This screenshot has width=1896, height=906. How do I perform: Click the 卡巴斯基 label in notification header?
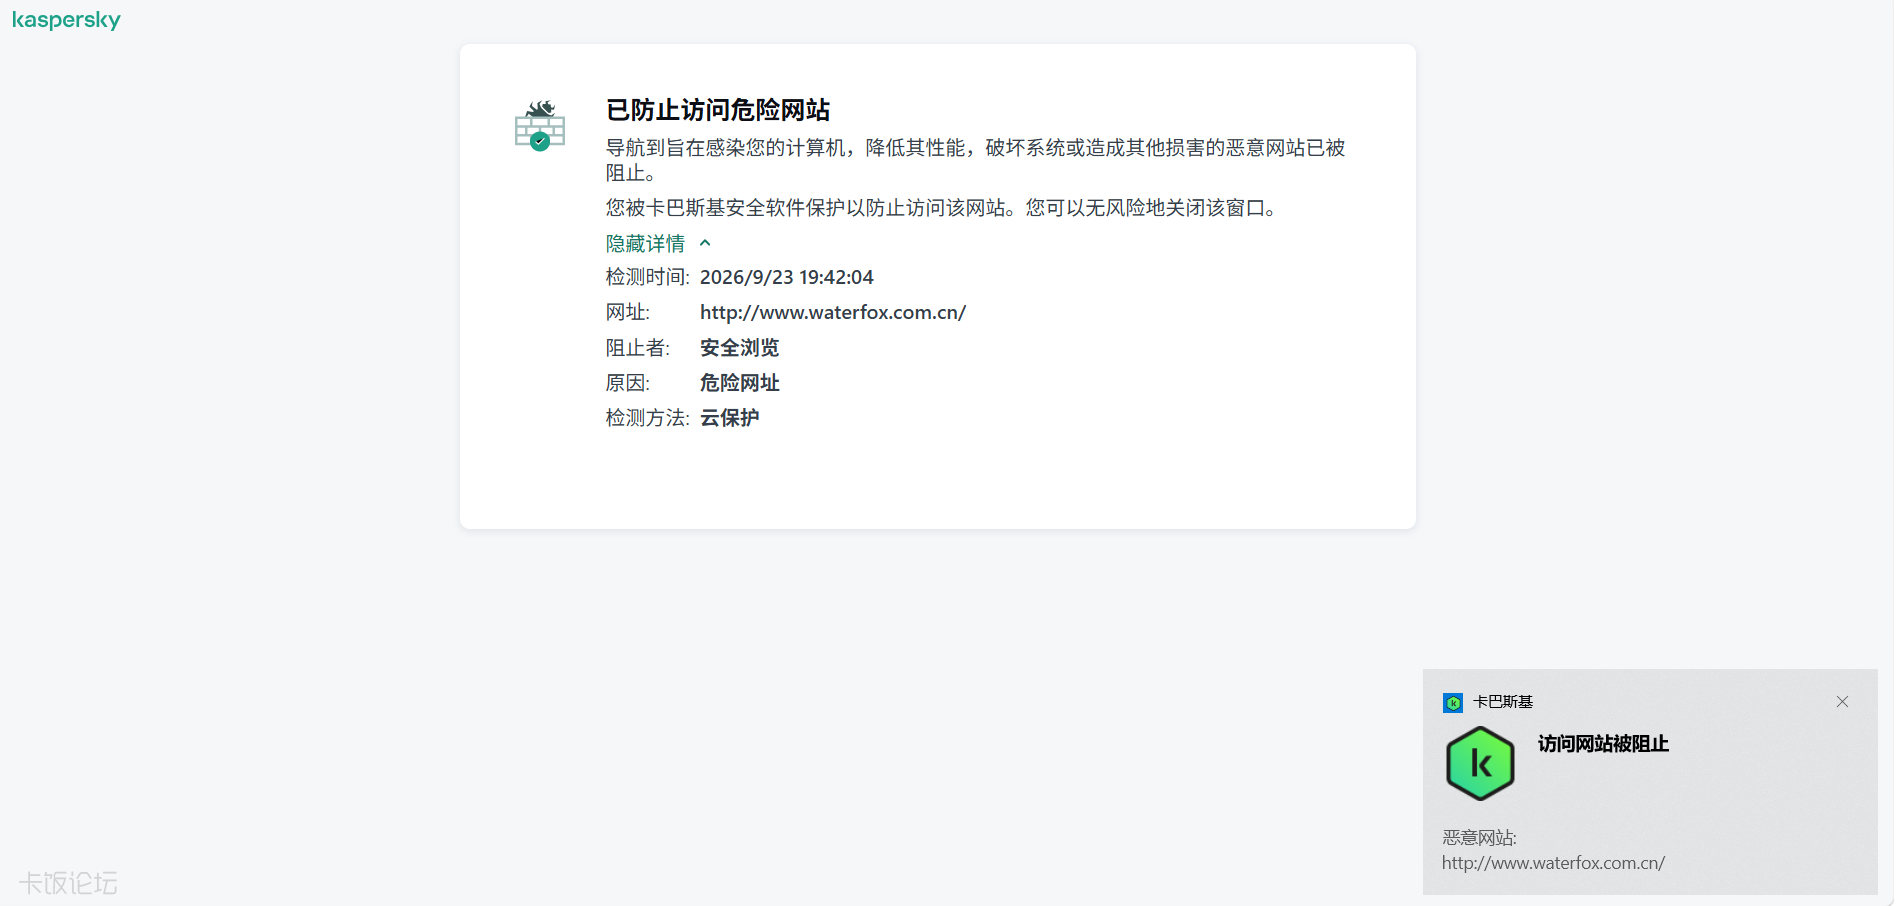1503,702
